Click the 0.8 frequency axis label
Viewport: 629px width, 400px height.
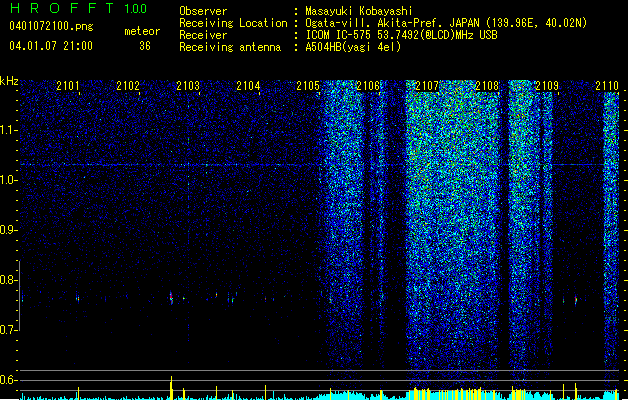(x=8, y=280)
